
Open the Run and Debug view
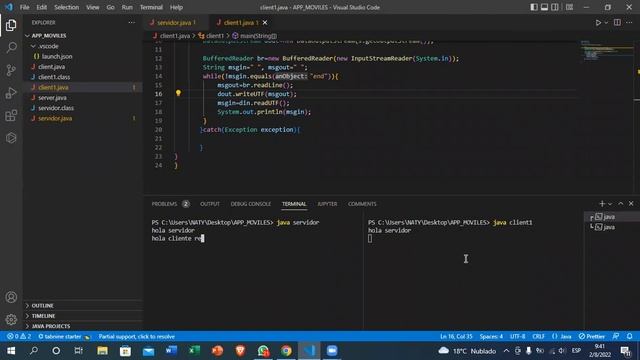(11, 93)
